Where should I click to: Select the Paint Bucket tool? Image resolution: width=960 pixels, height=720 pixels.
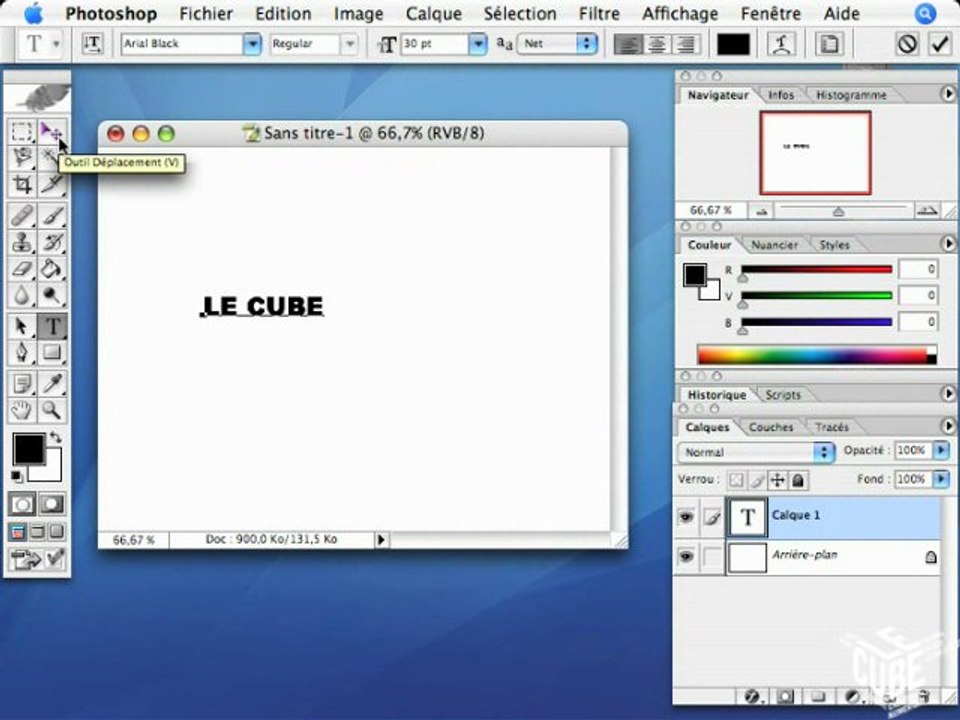(x=51, y=269)
